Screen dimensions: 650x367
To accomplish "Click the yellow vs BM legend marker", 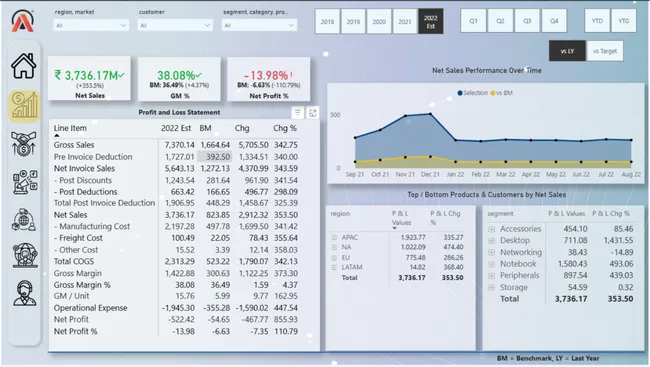I will coord(492,93).
